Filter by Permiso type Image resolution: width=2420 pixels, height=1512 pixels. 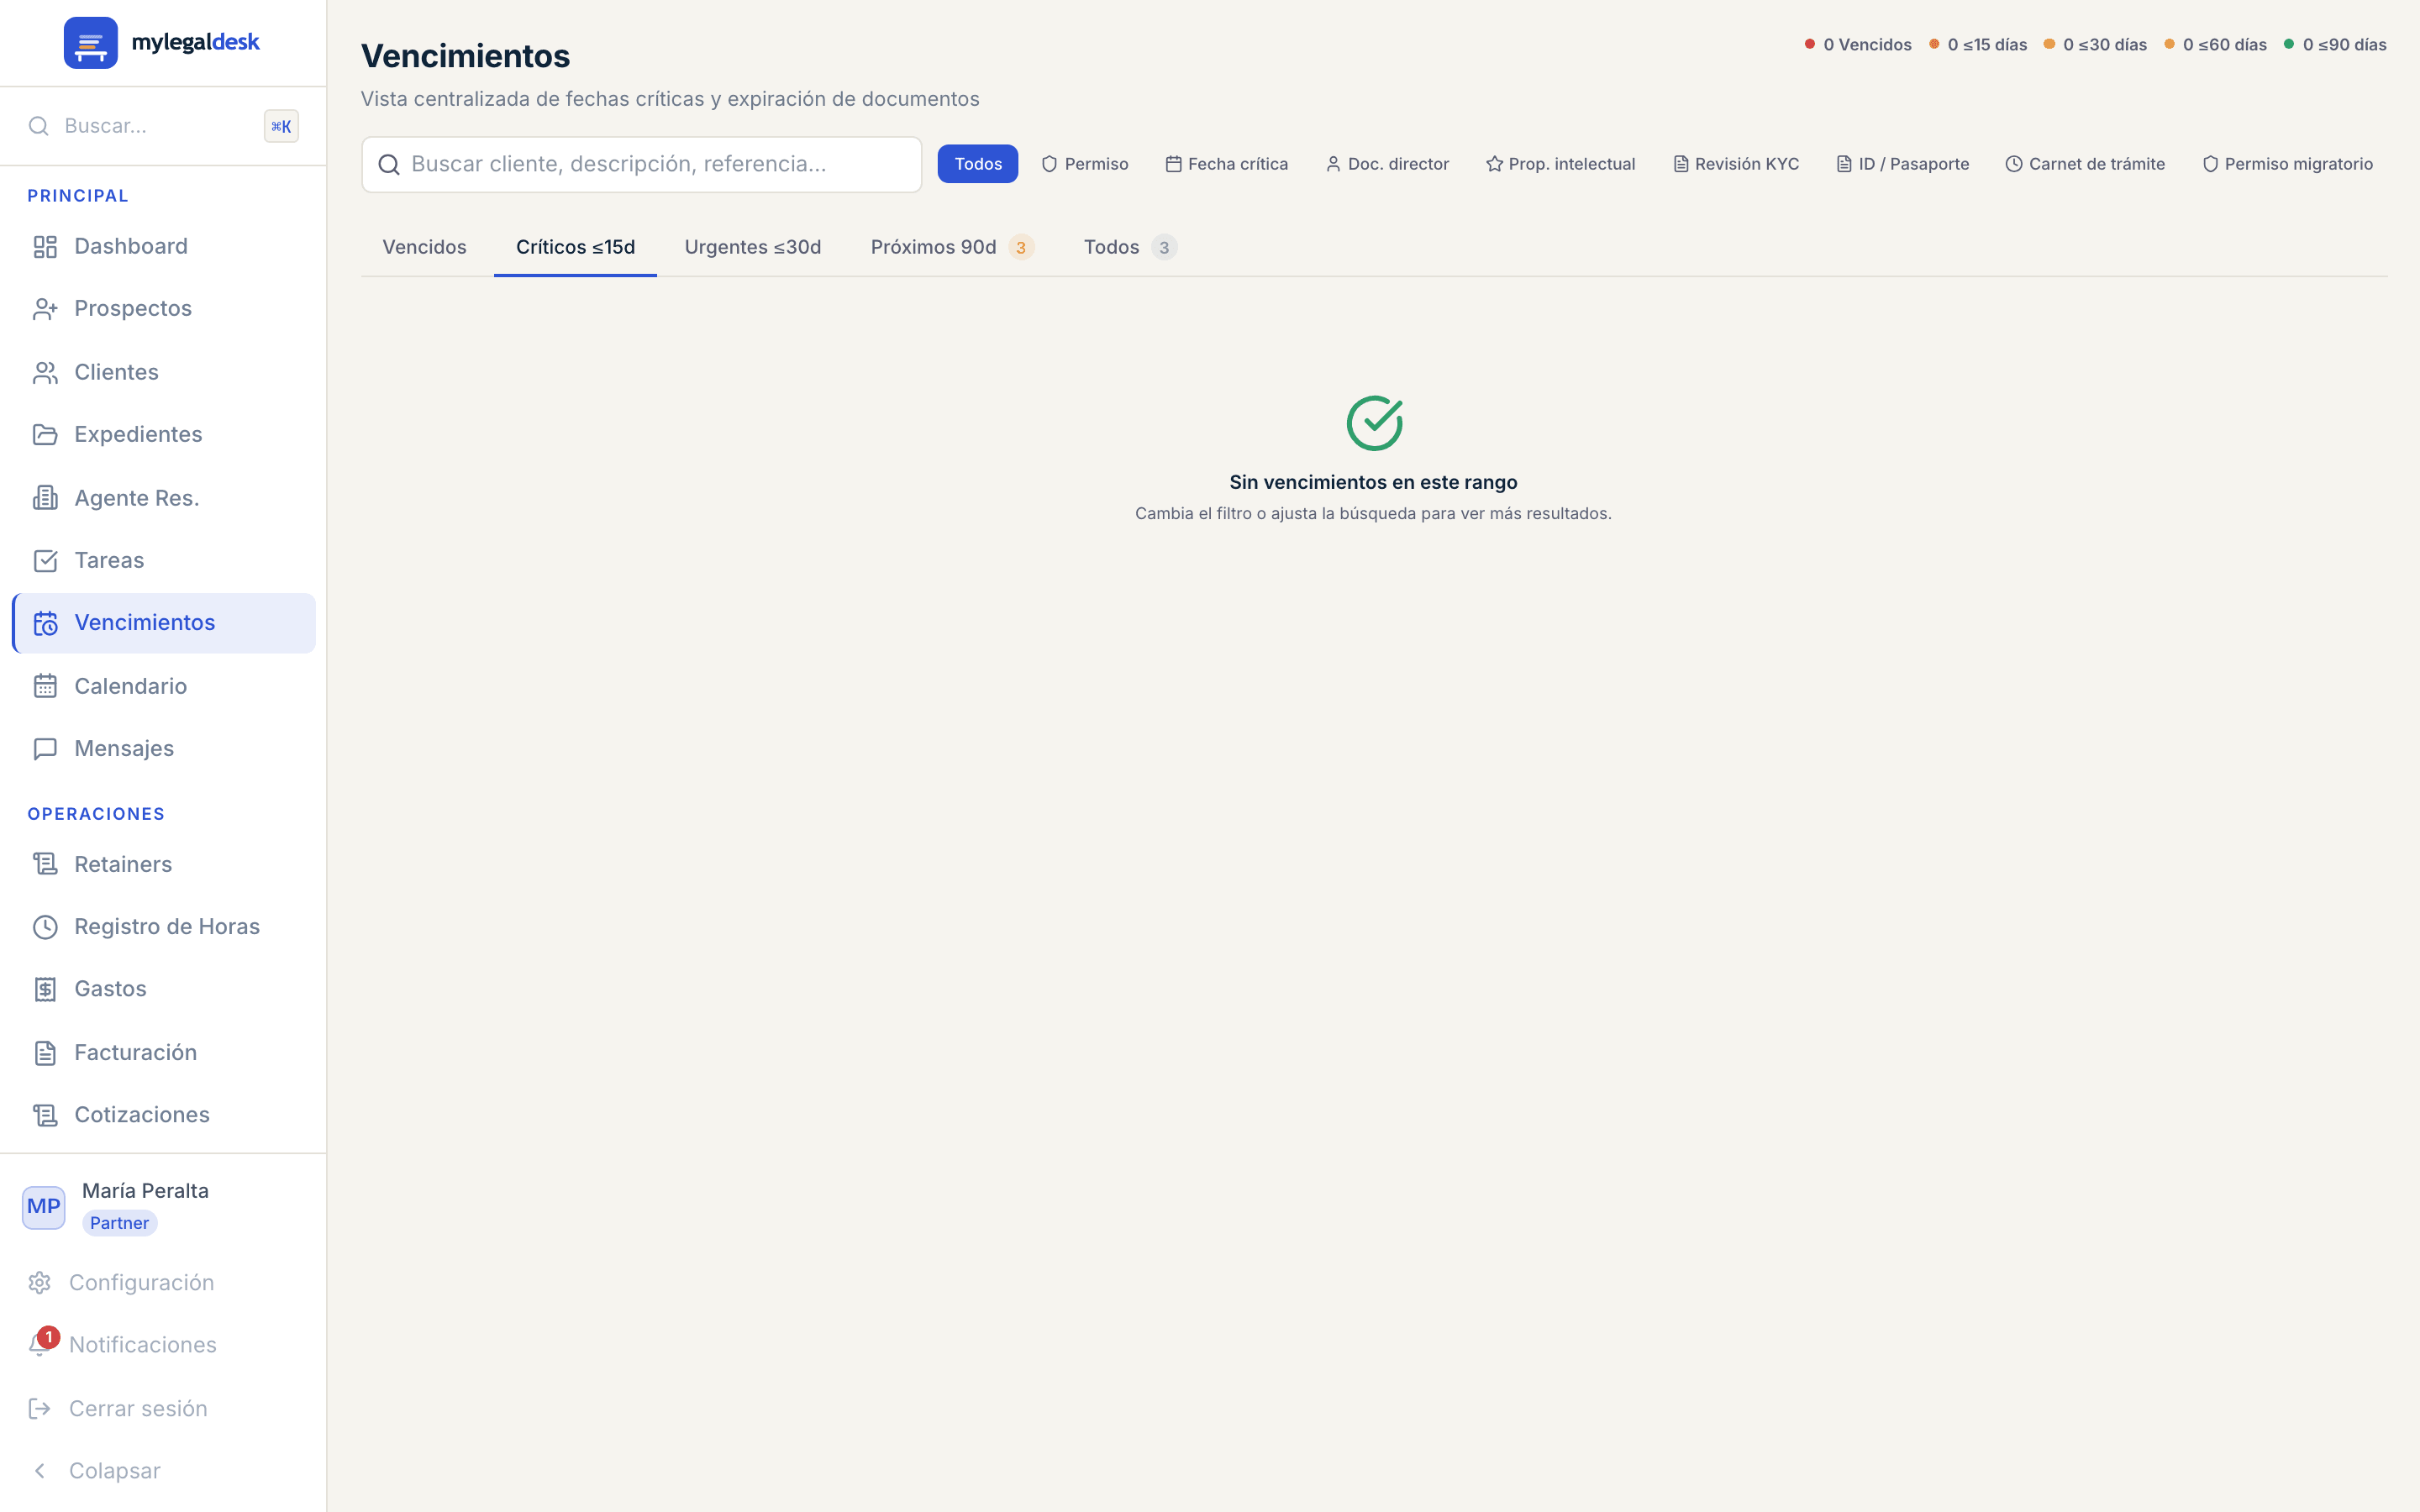pyautogui.click(x=1085, y=164)
